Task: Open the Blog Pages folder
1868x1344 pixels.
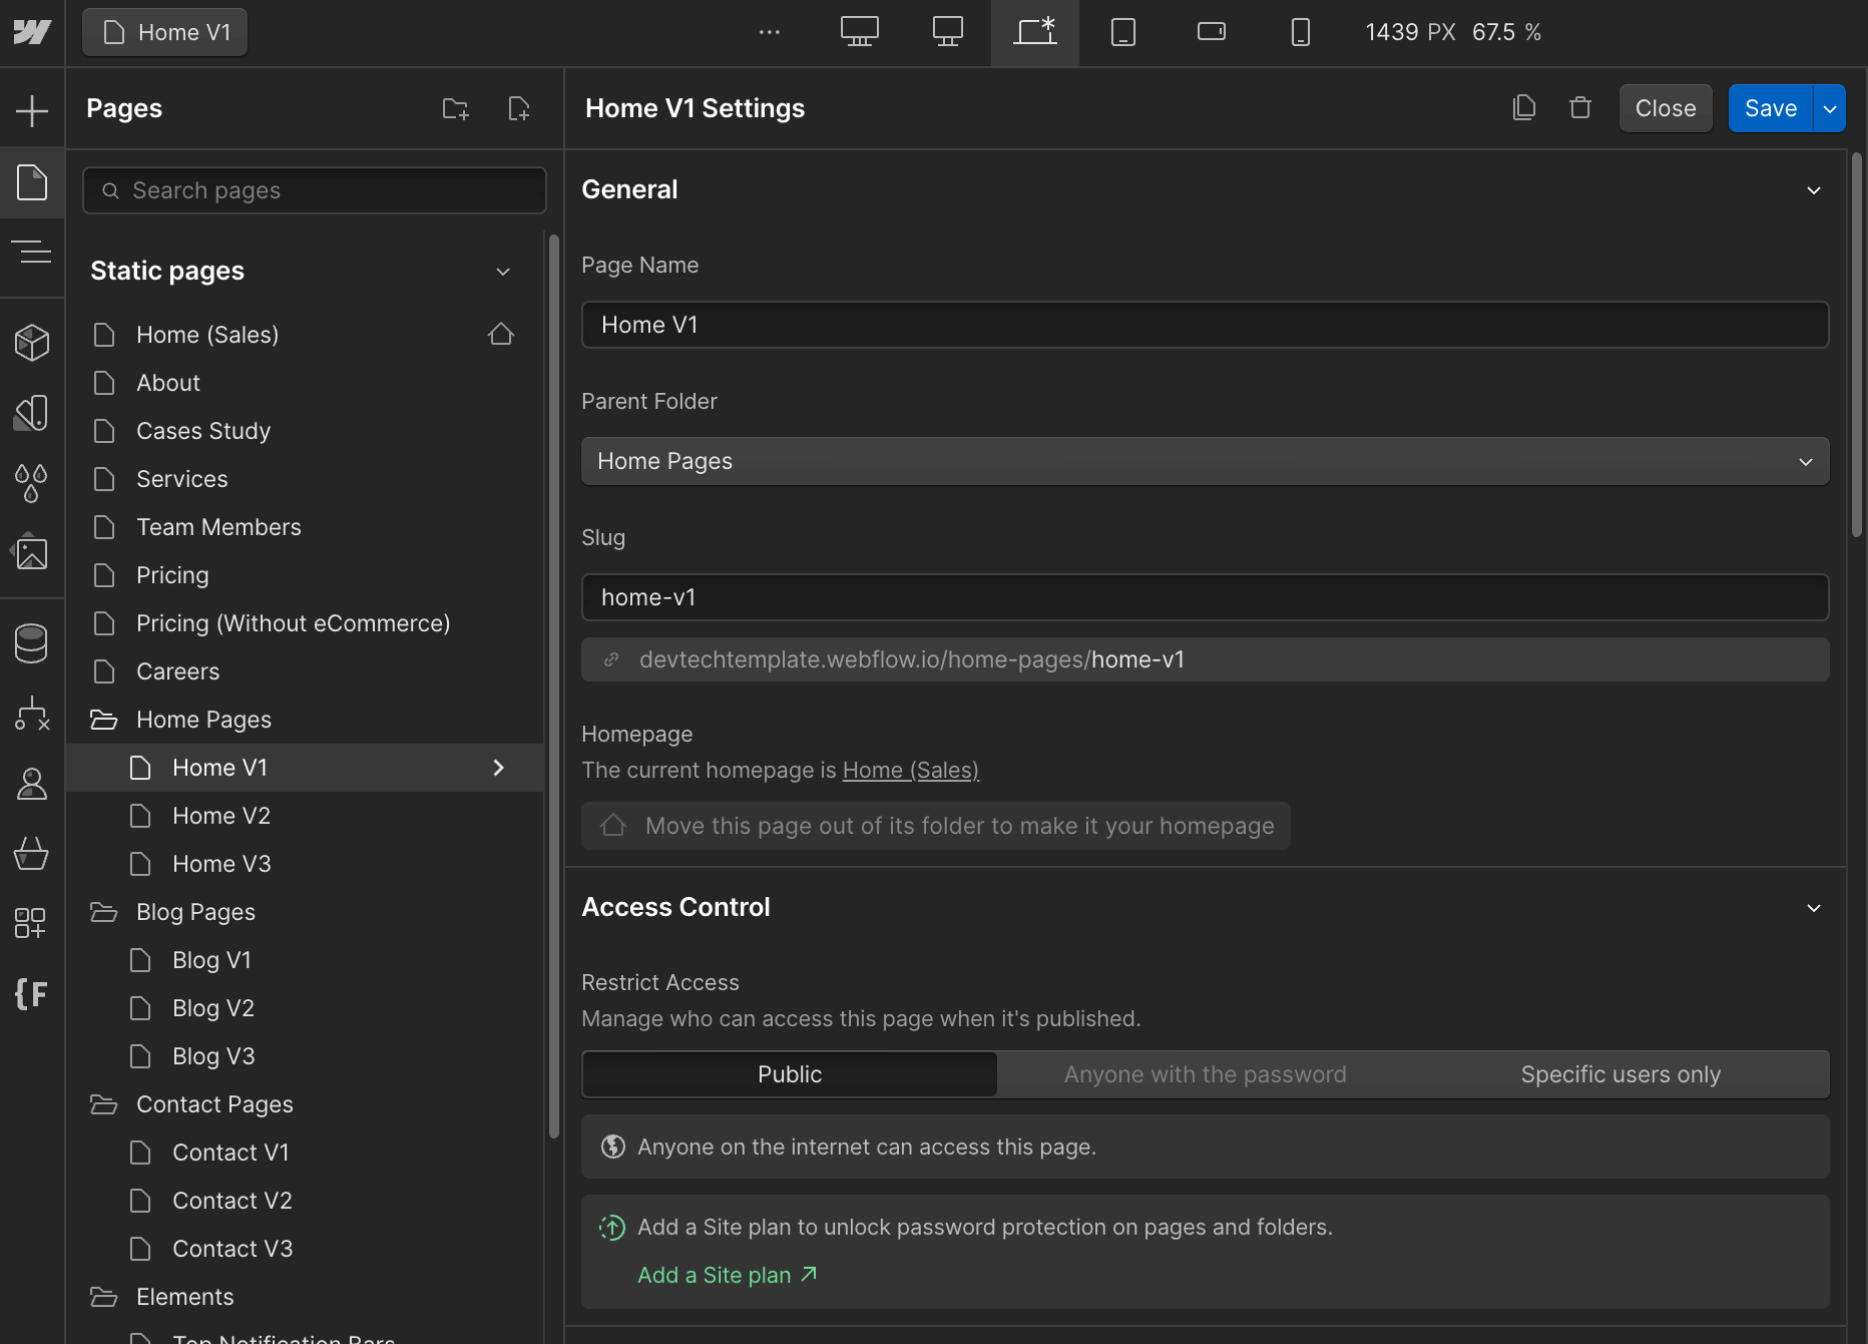Action: pos(195,911)
